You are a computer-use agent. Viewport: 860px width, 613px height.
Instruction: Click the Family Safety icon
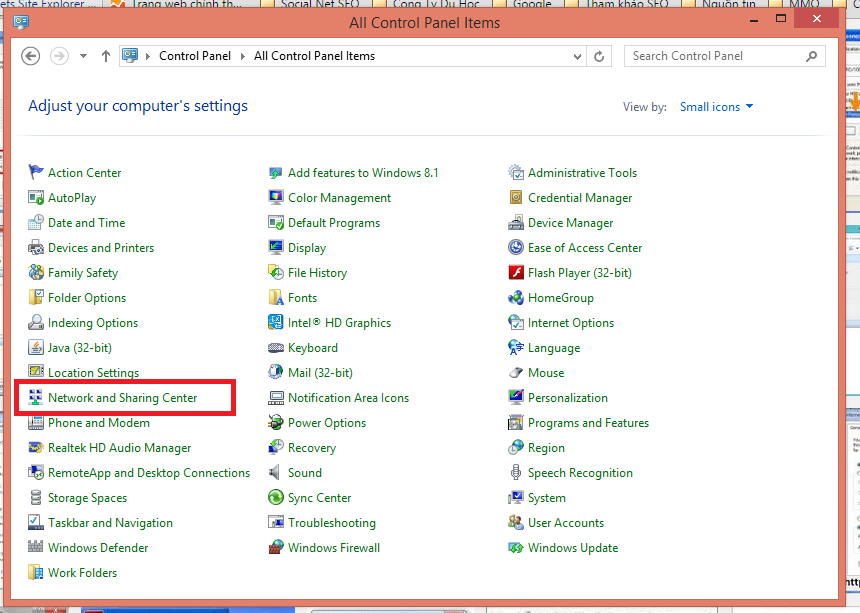(x=36, y=273)
